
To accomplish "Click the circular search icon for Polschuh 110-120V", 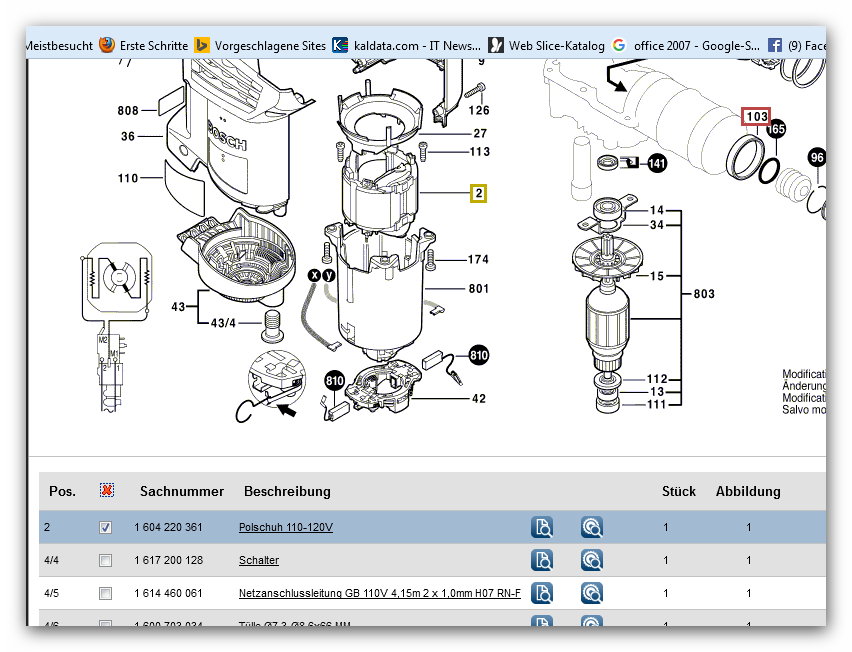I will coord(592,527).
